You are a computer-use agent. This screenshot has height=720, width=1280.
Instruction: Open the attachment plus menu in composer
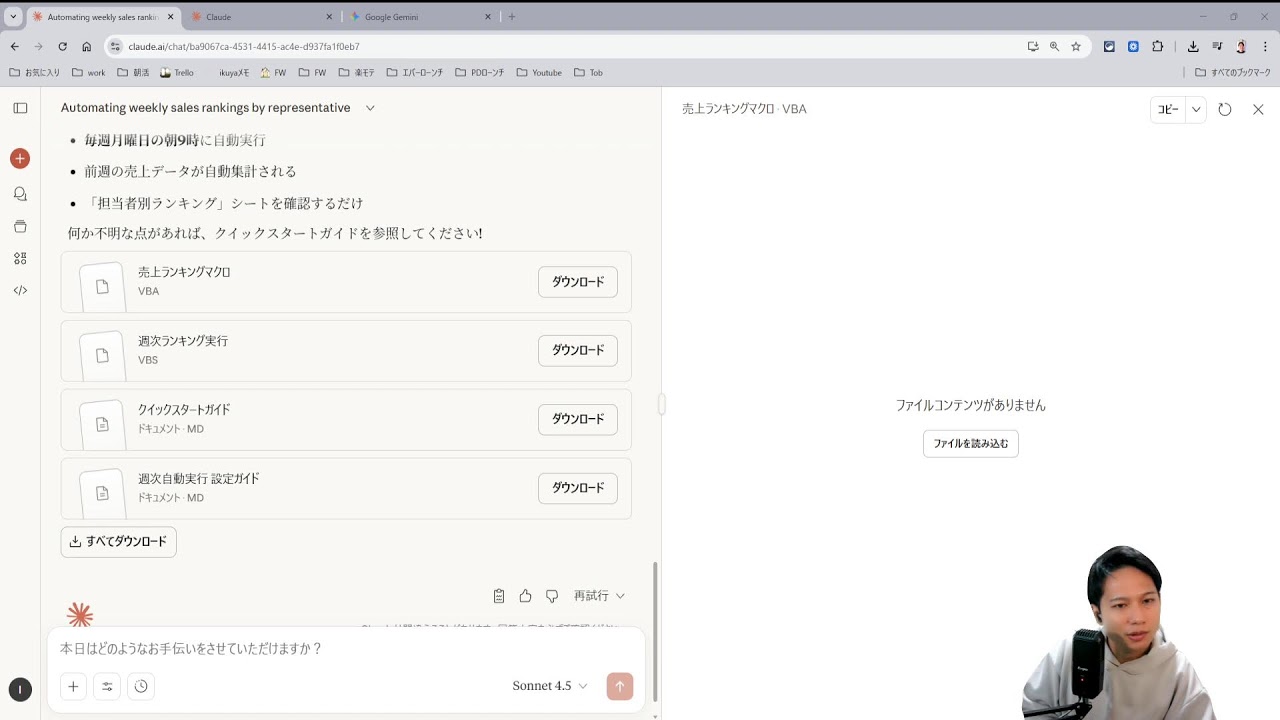(73, 686)
